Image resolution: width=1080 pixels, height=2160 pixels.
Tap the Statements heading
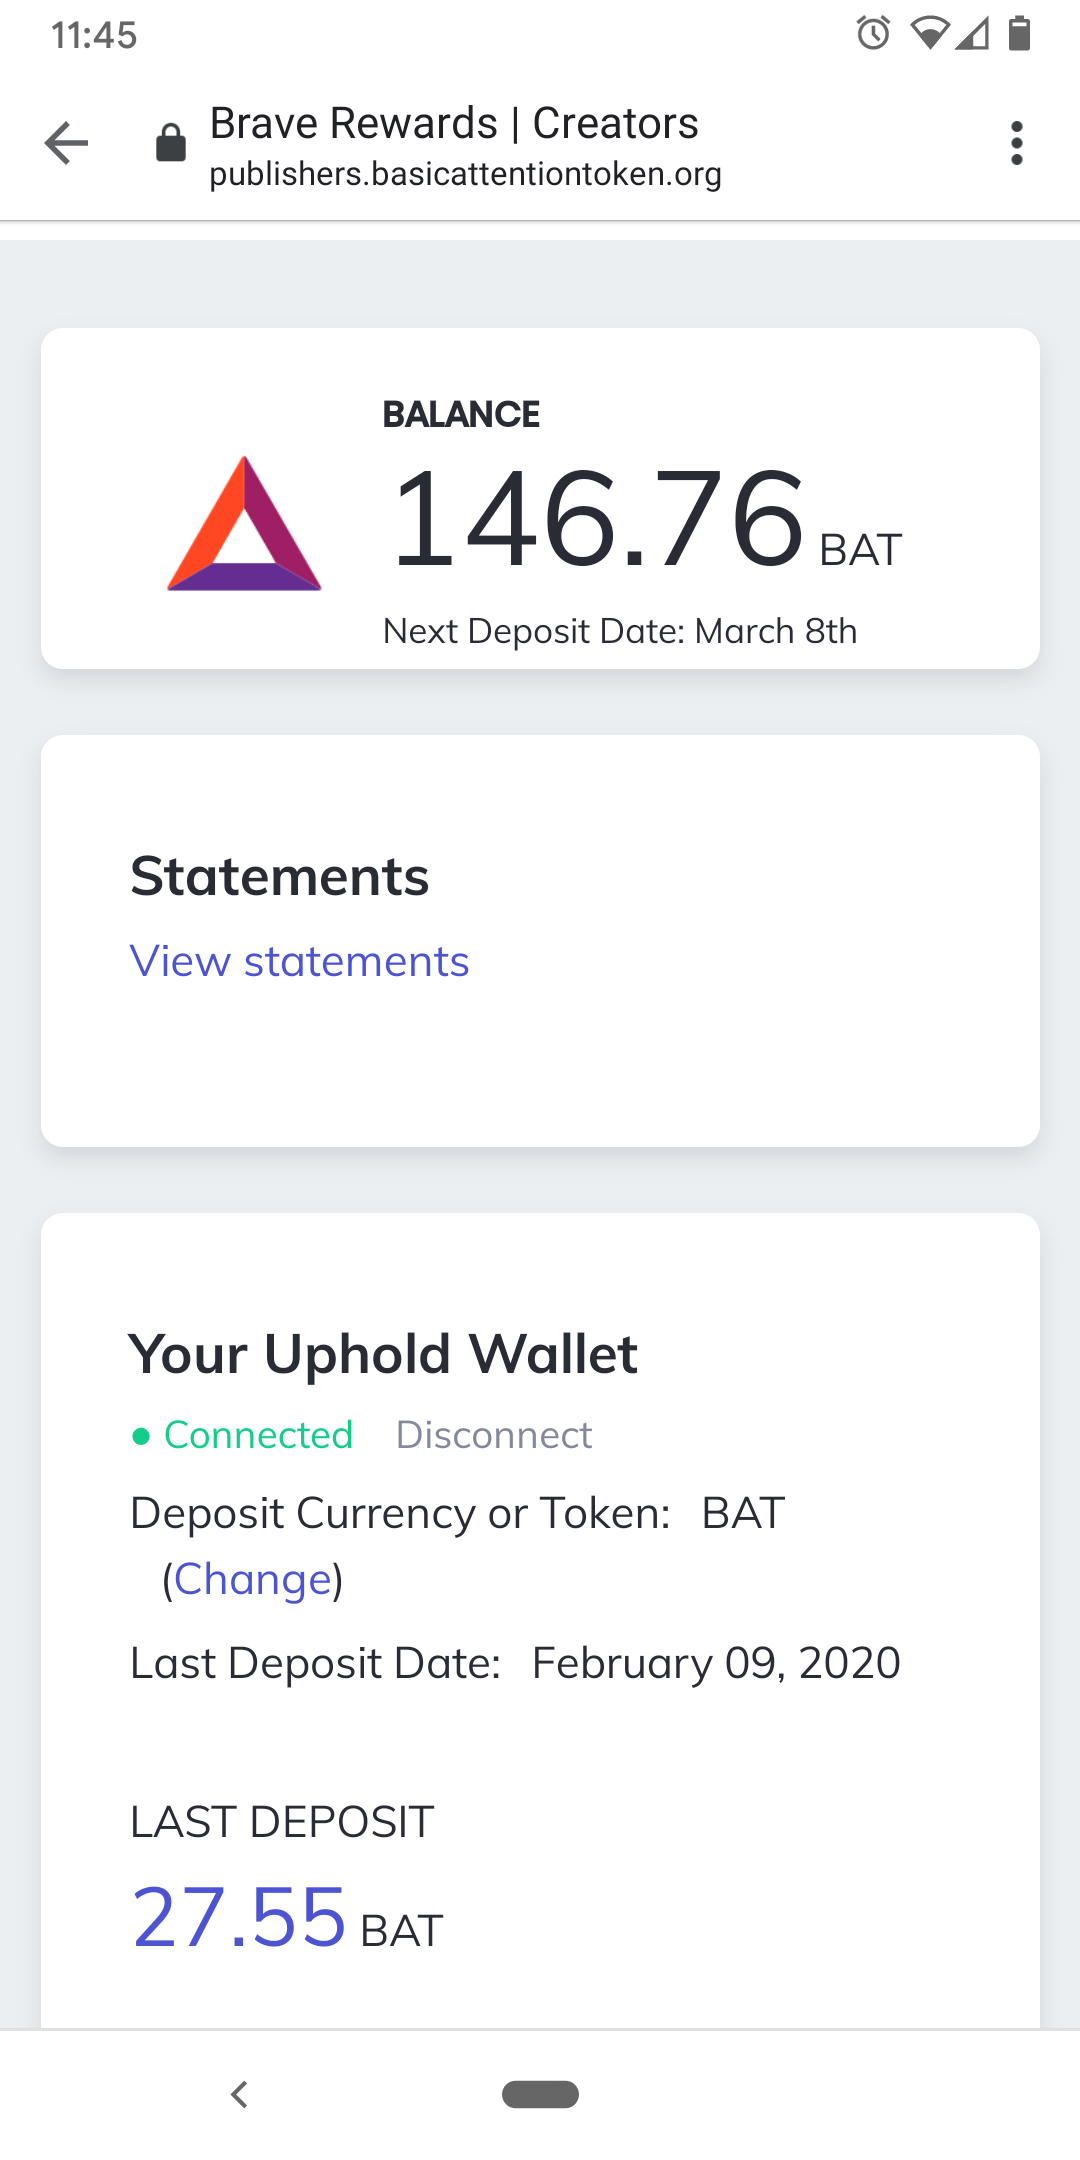coord(280,877)
